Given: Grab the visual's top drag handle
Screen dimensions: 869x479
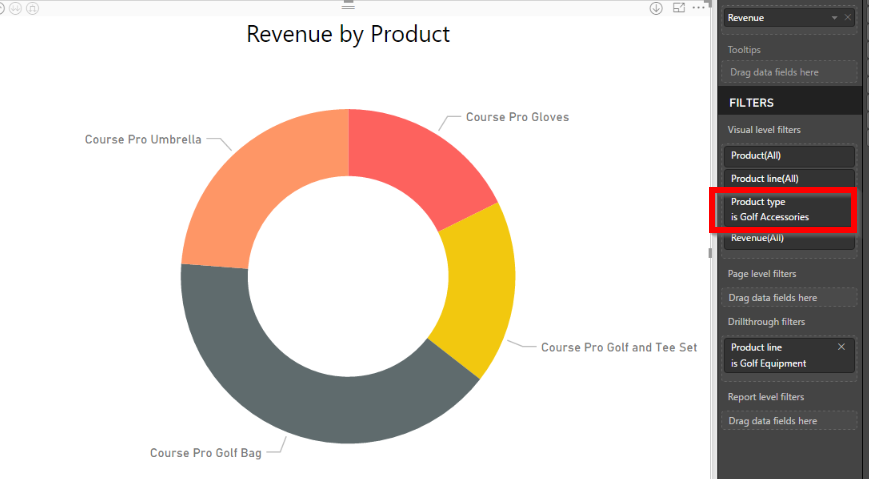Looking at the screenshot, I should [348, 6].
